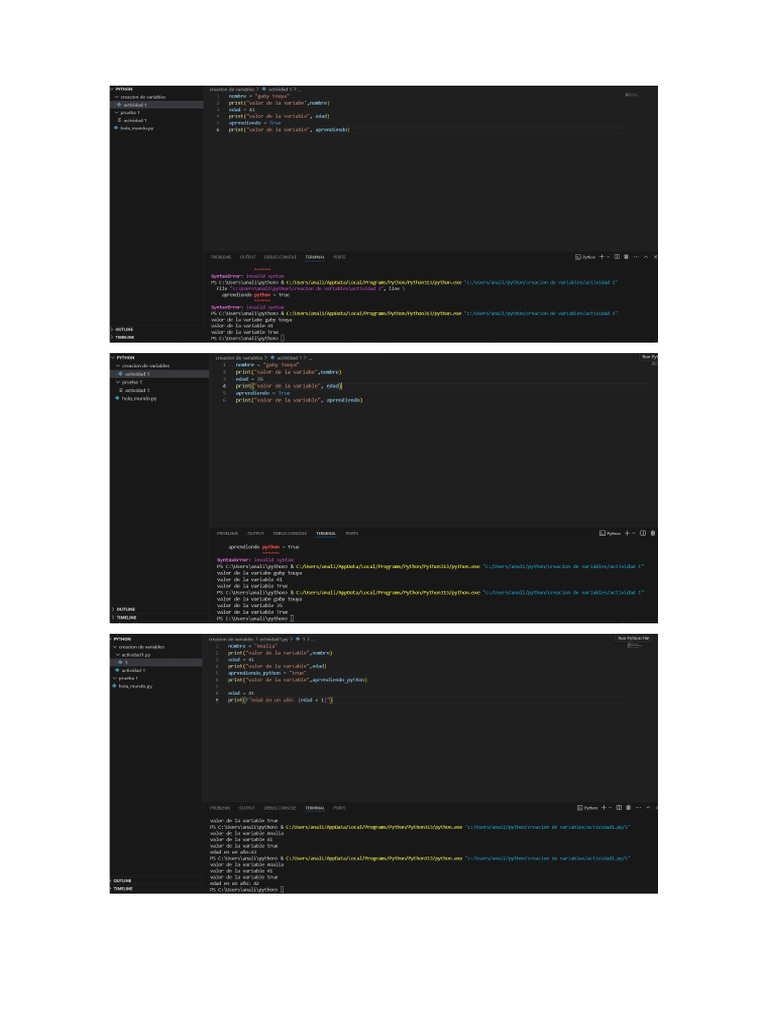The height and width of the screenshot is (1024, 768).
Task: In top screenshot, select the TERMINAL tab
Action: coord(315,257)
